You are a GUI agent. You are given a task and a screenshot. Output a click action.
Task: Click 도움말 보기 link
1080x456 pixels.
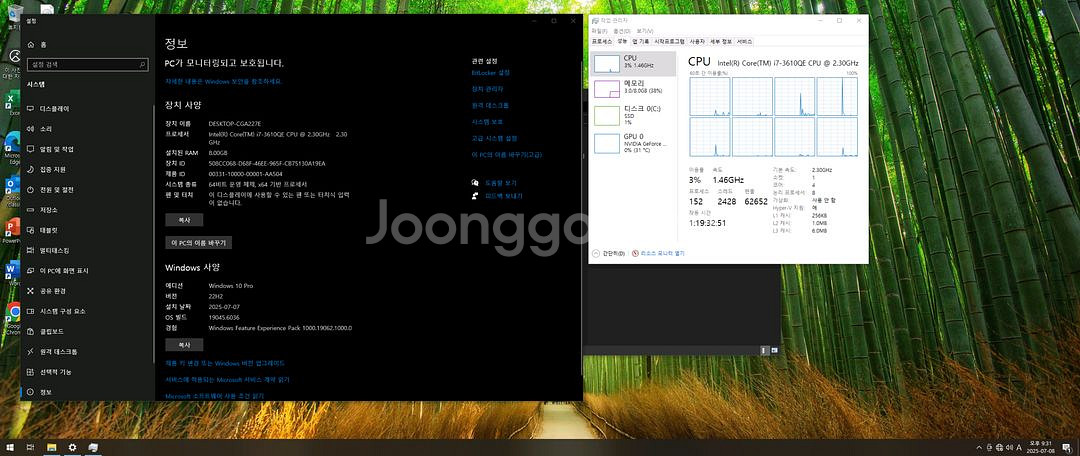coord(501,183)
